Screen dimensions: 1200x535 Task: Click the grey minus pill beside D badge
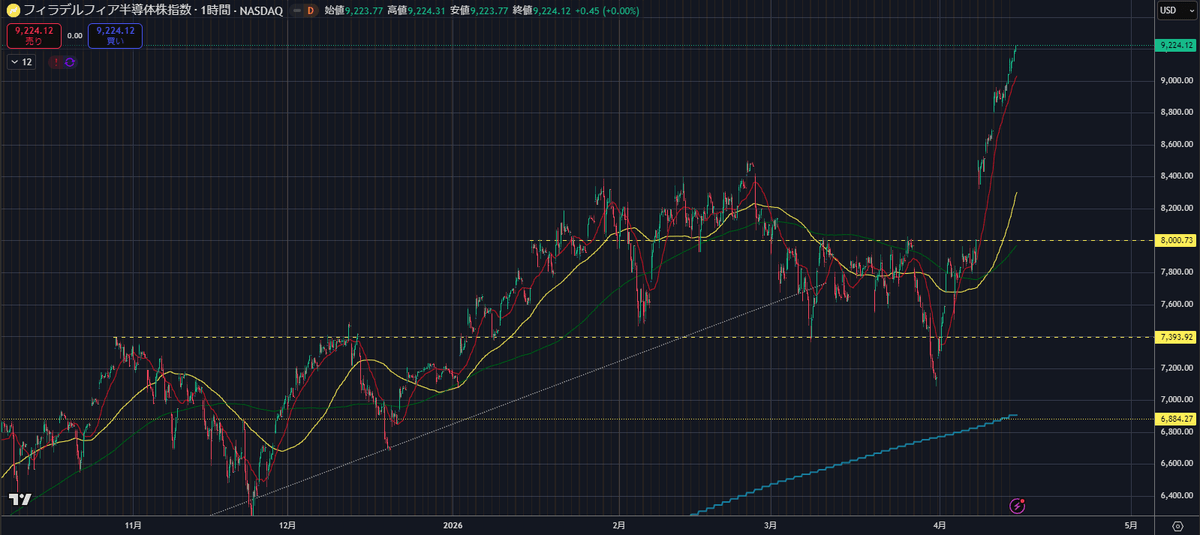[x=295, y=10]
